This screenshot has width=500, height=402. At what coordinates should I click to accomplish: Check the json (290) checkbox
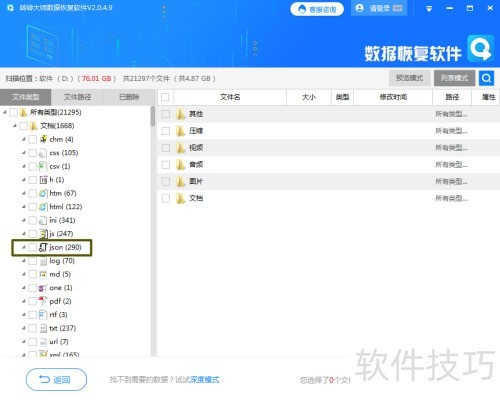tap(32, 247)
